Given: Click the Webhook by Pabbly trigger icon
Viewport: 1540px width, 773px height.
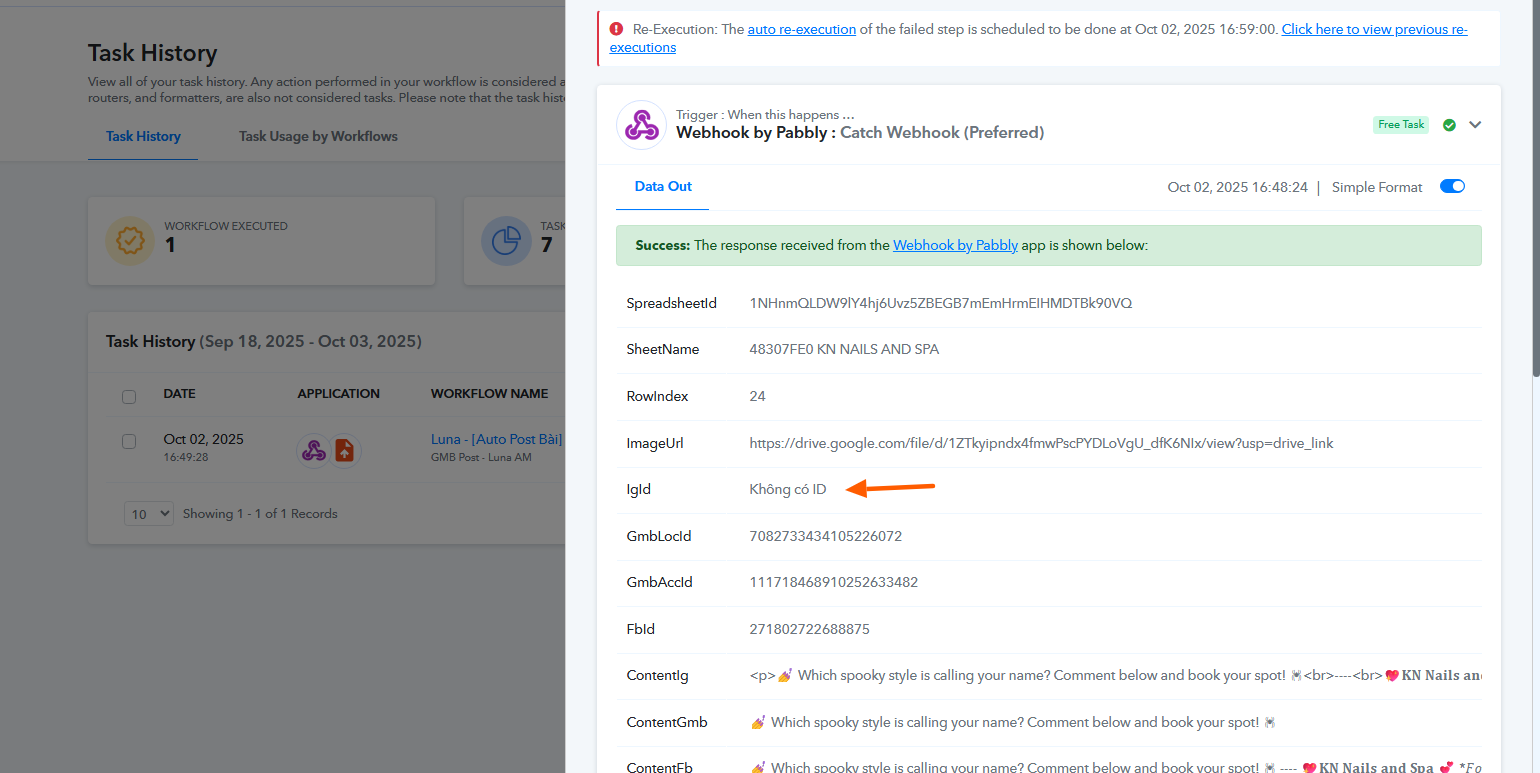Looking at the screenshot, I should point(641,125).
